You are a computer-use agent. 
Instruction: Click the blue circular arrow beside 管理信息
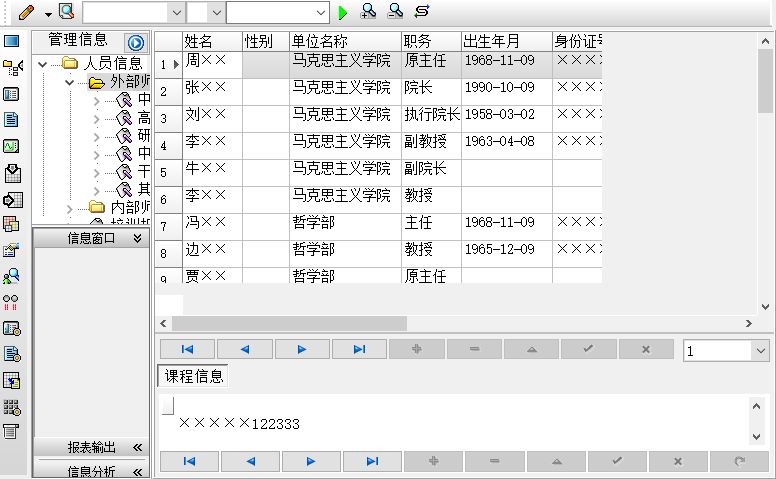tap(136, 43)
